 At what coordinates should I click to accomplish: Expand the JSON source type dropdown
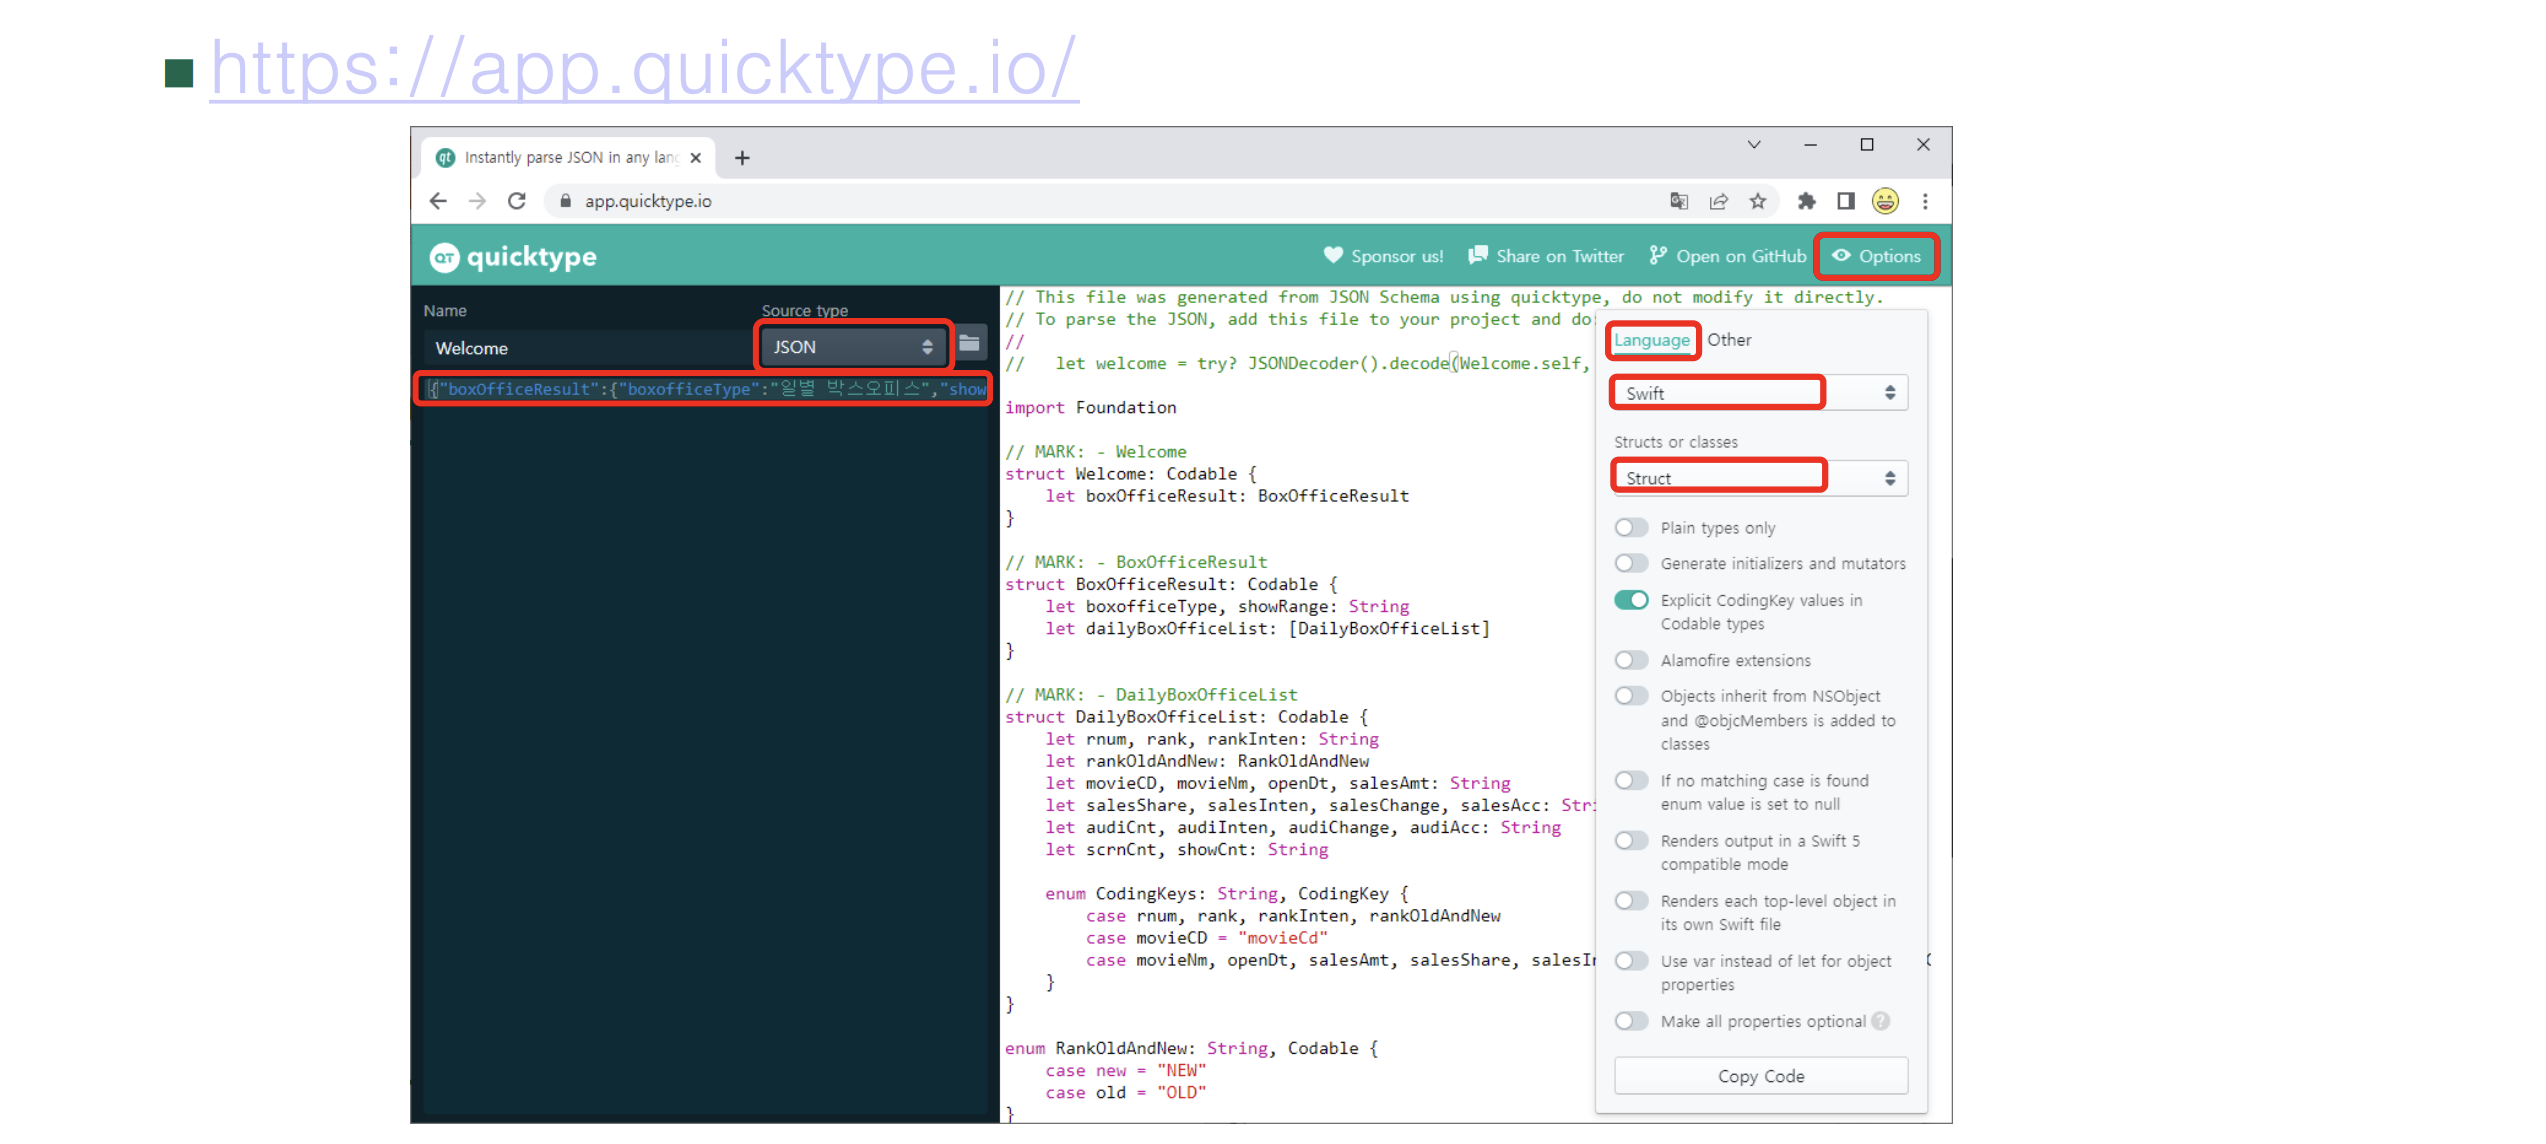click(852, 347)
